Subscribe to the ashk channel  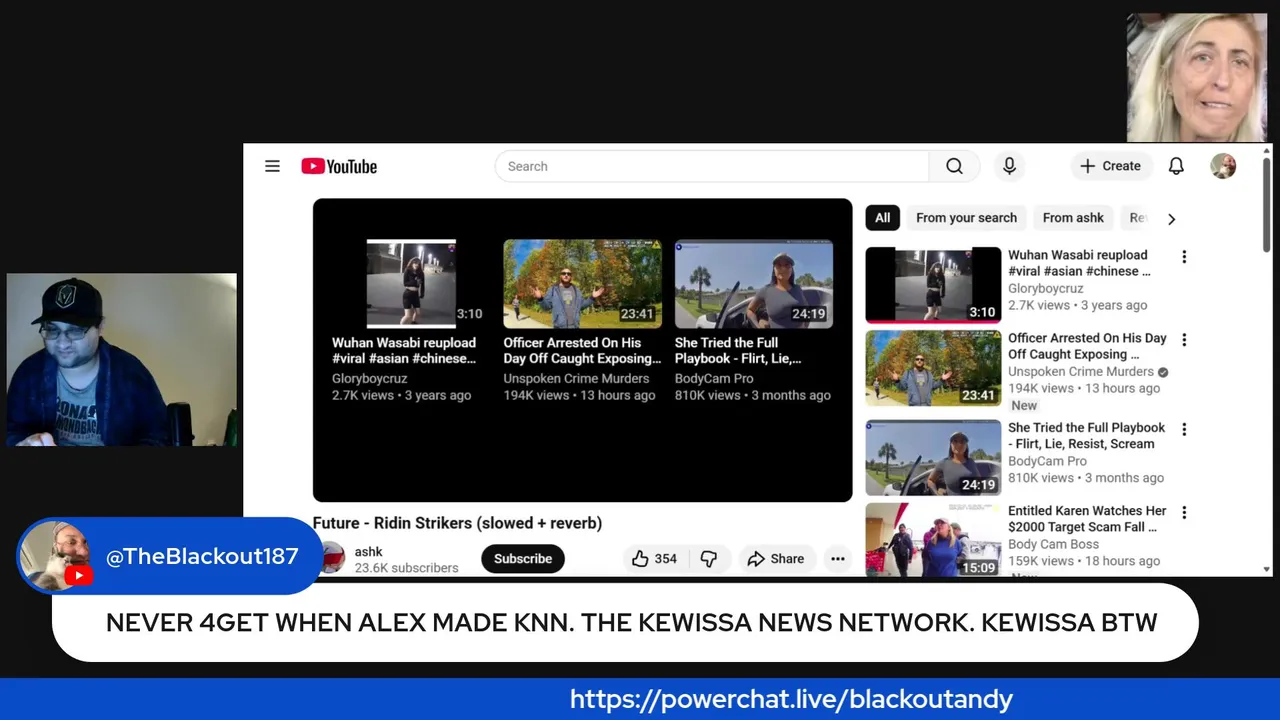[x=523, y=558]
